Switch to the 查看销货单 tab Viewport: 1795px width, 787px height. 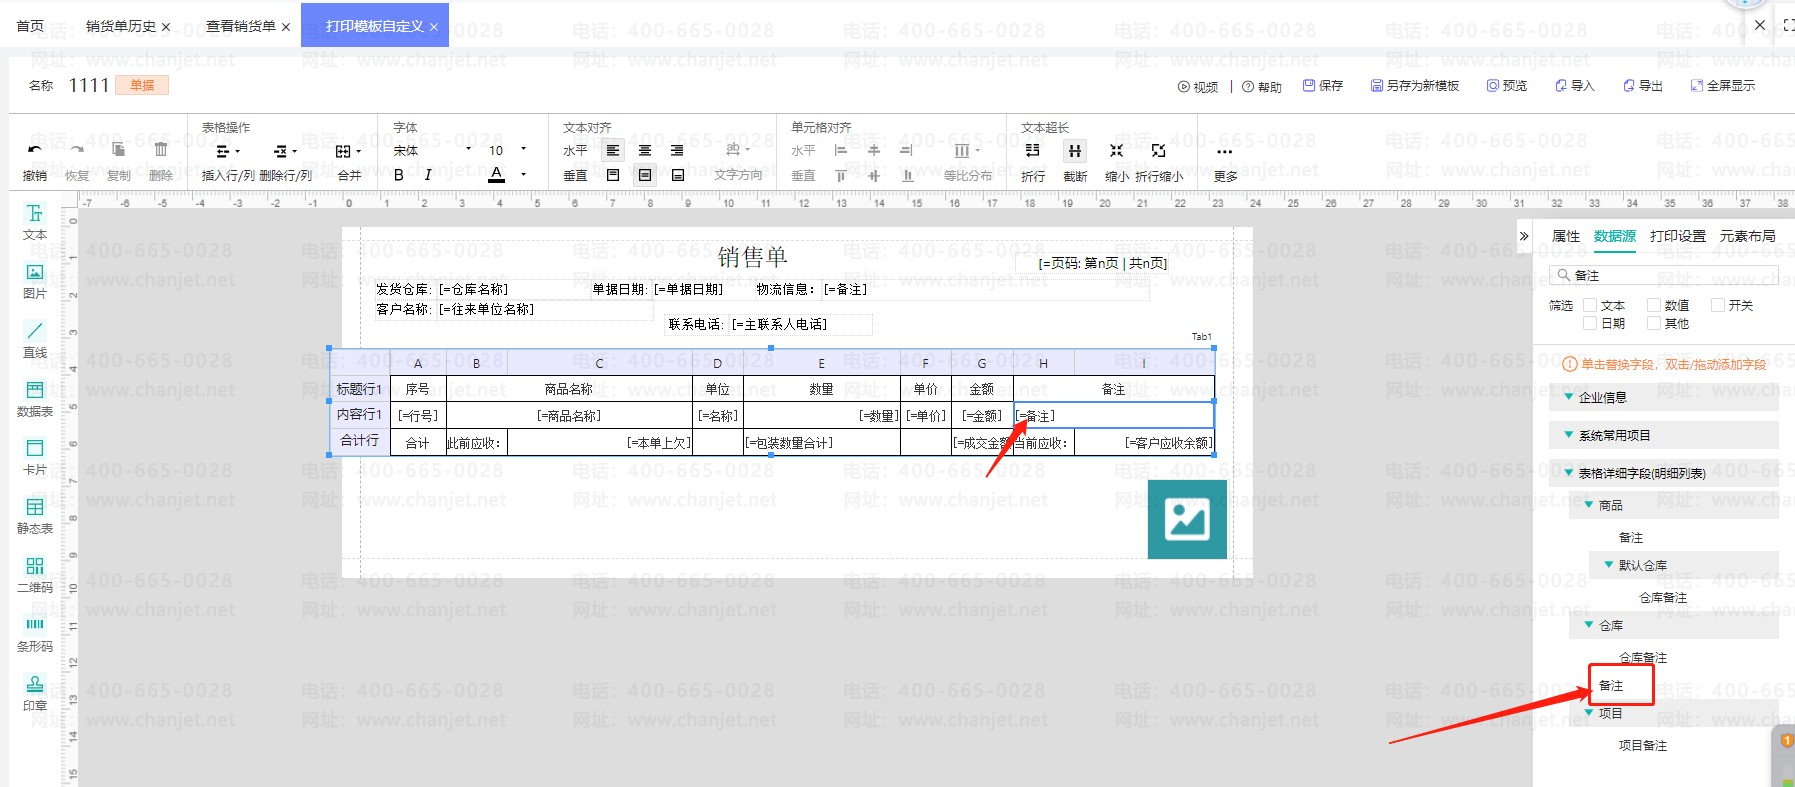(x=241, y=26)
